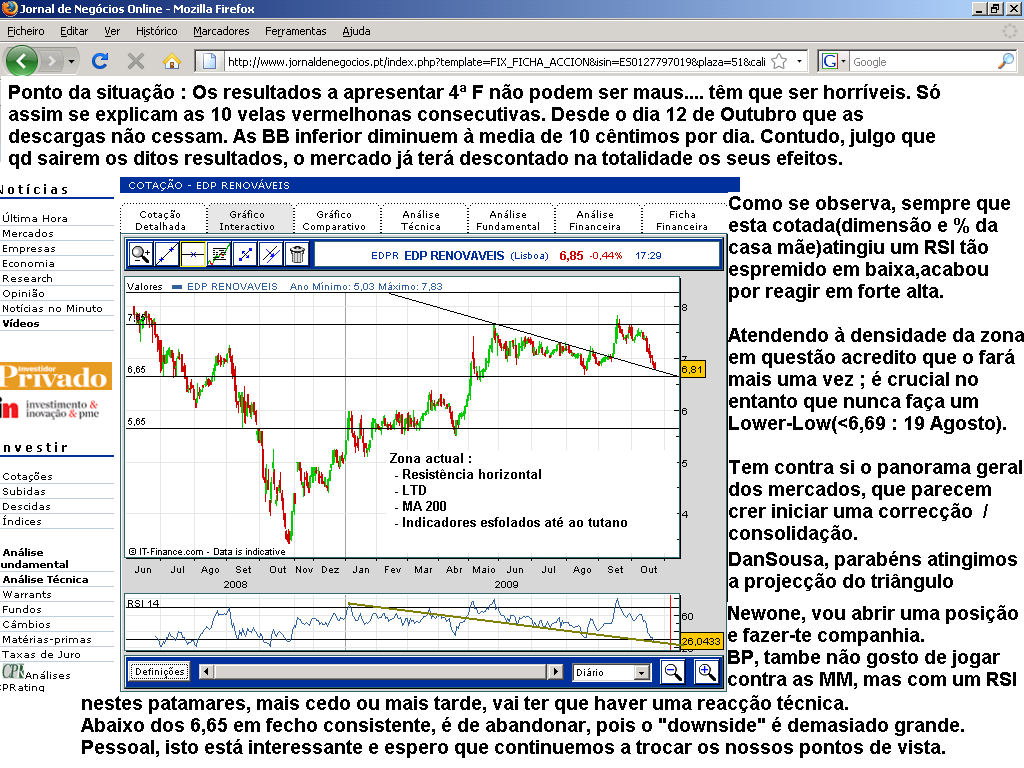Click the Firefox logo in title bar

(x=9, y=8)
